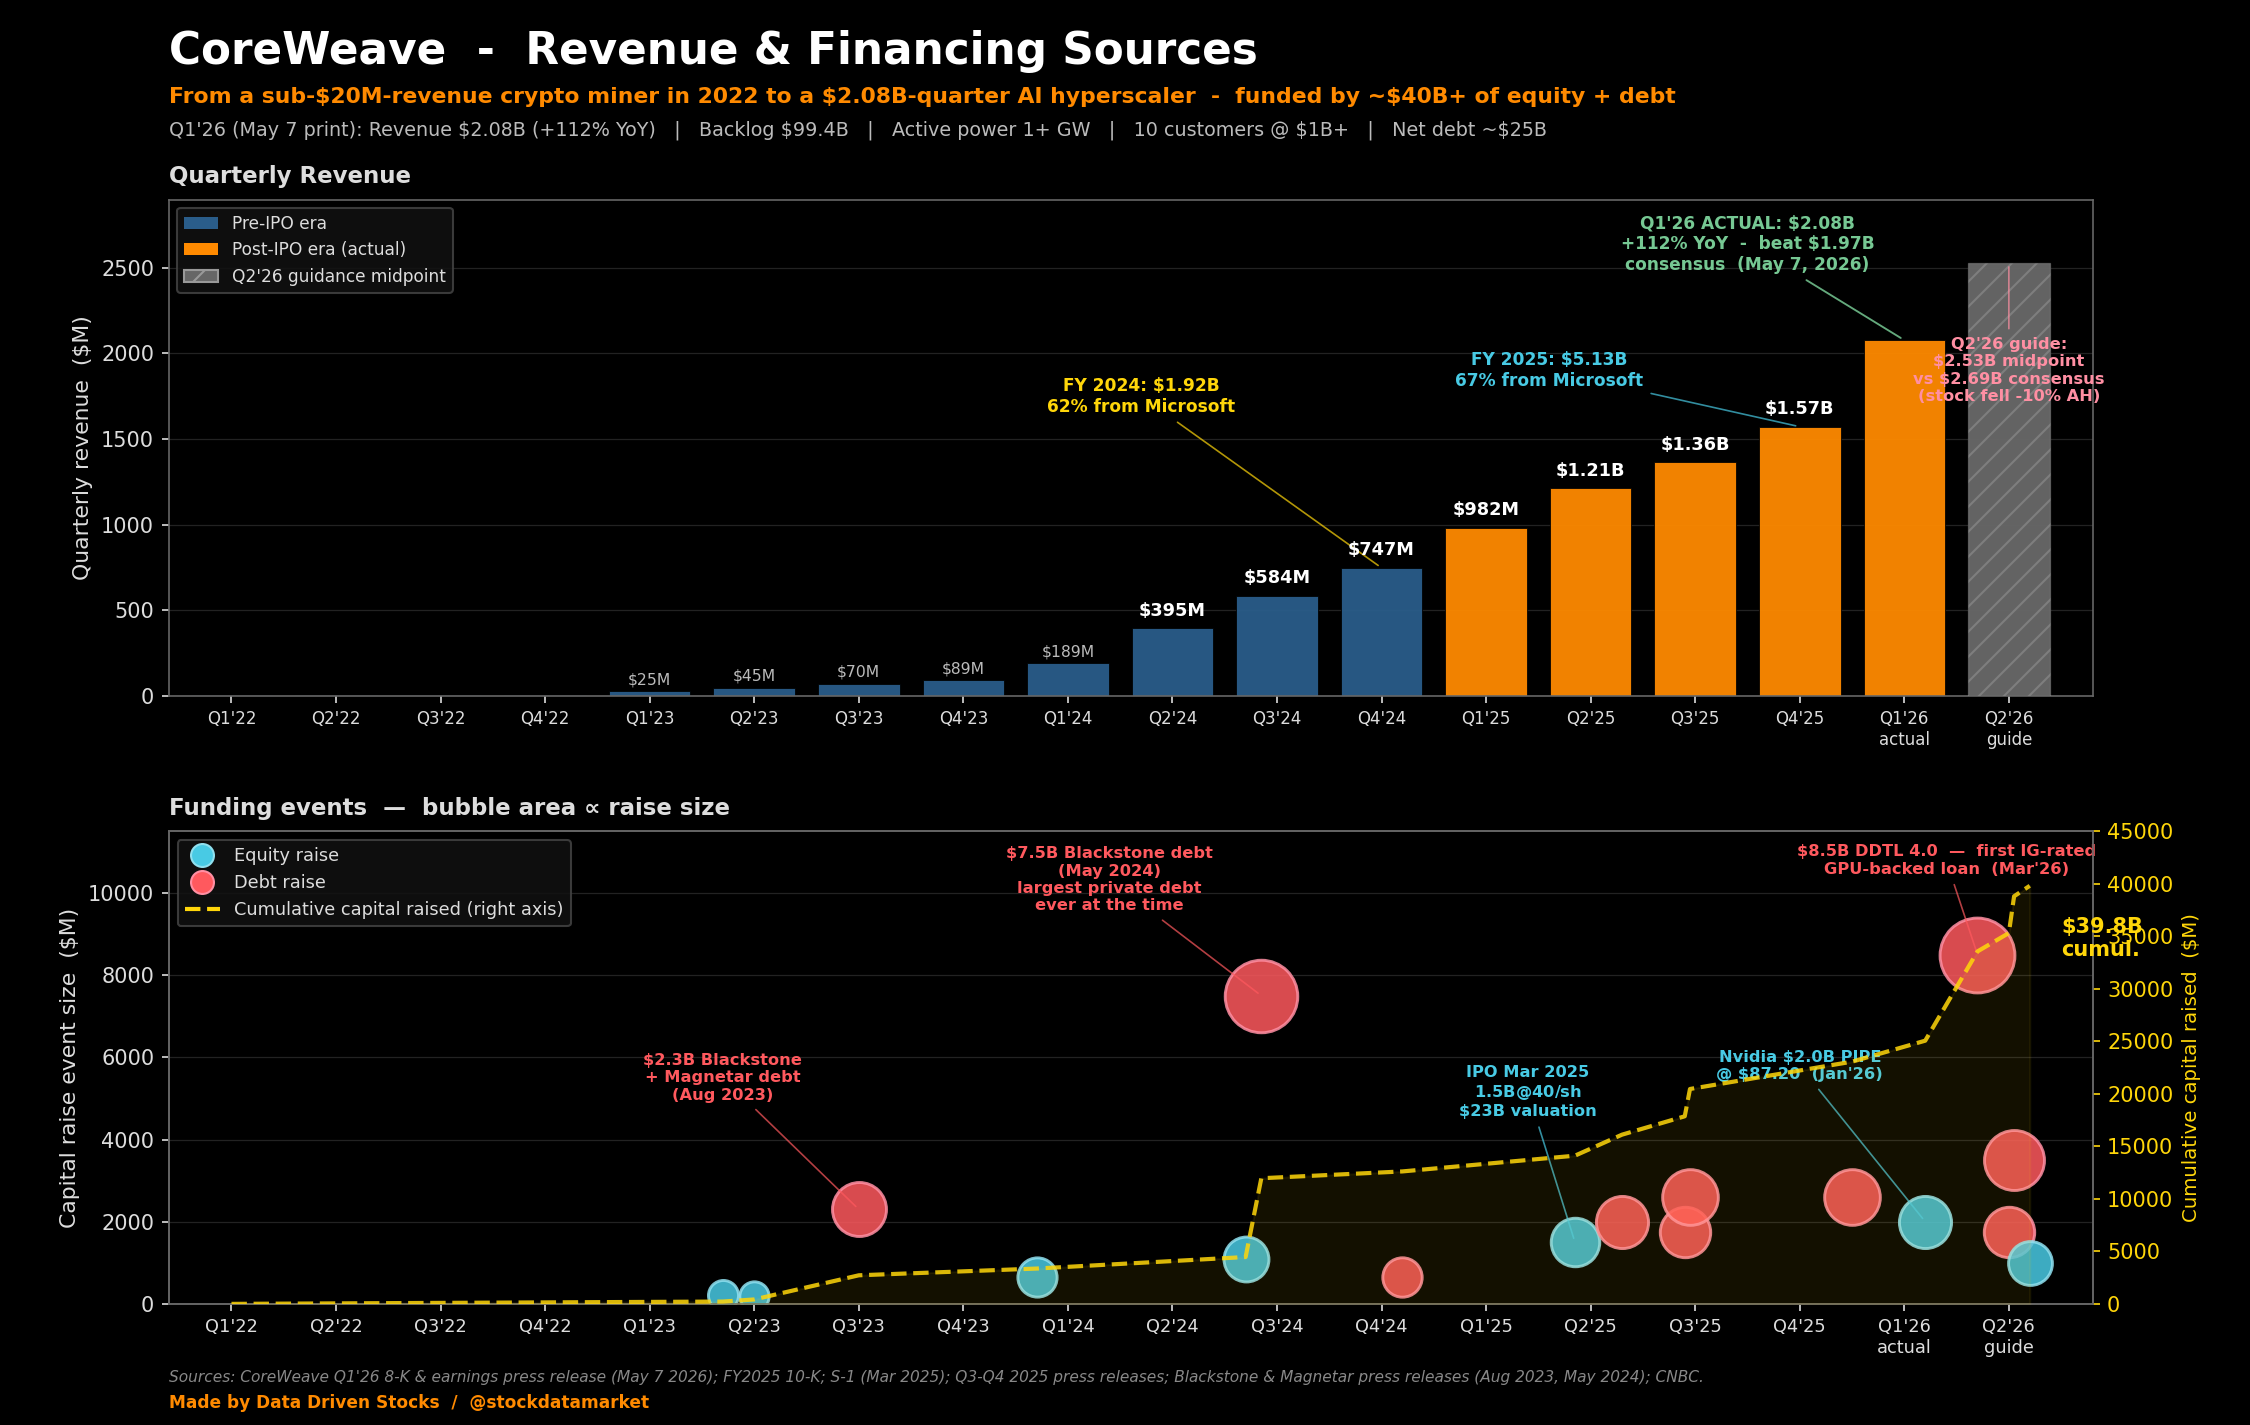
Task: Select the equity bubble just before Q3'24
Action: 1246,1259
